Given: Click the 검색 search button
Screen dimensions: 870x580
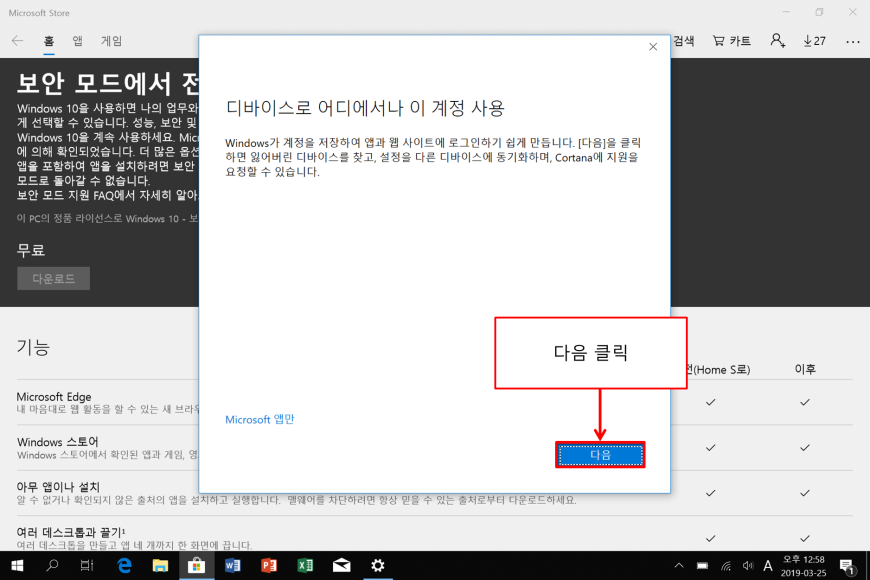Looking at the screenshot, I should 684,41.
